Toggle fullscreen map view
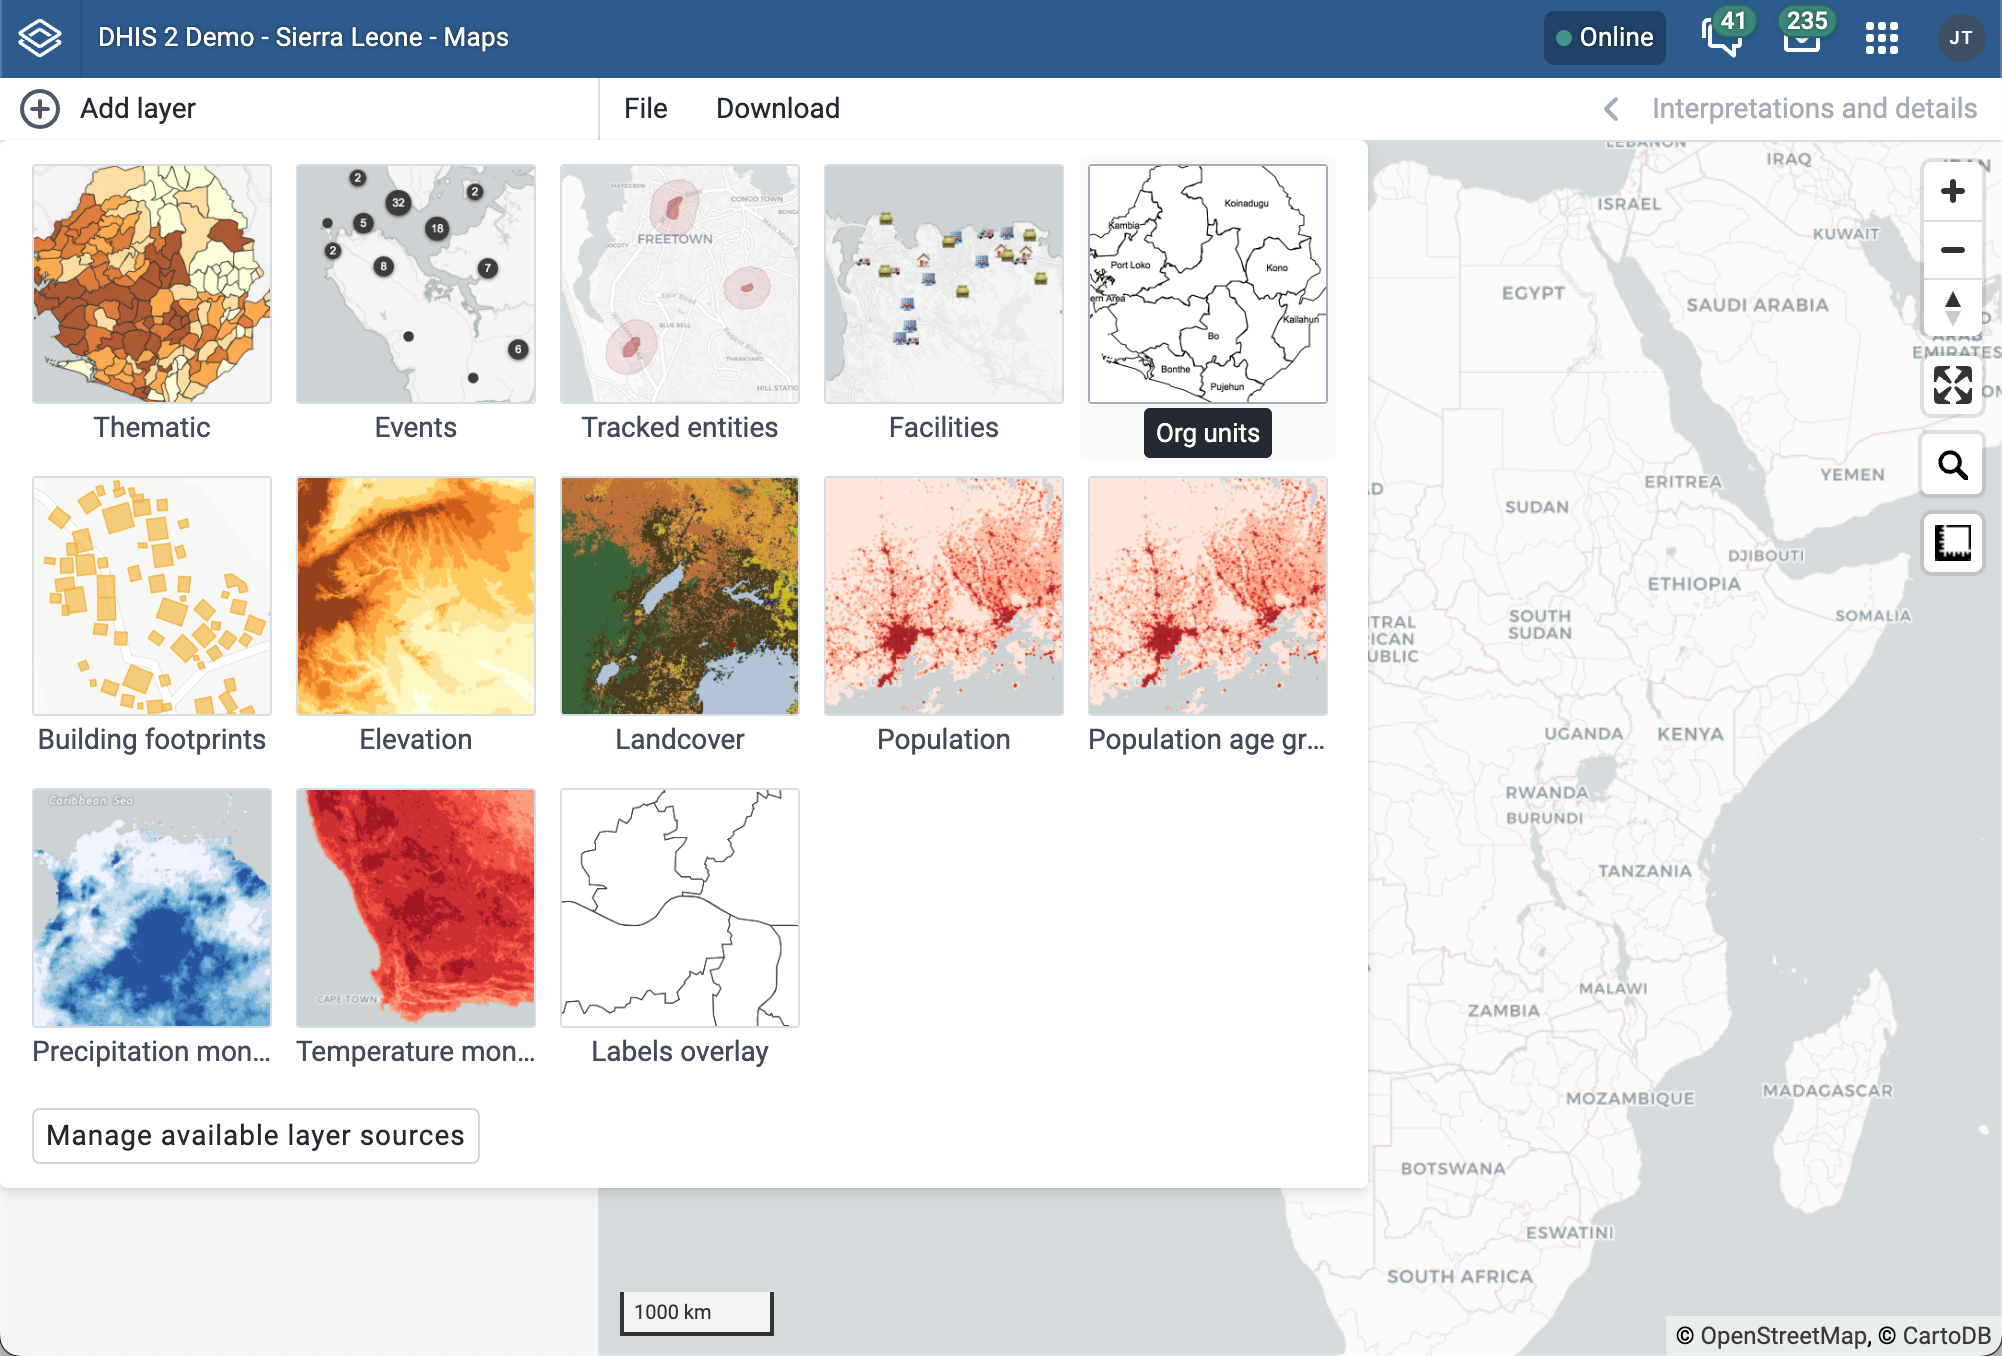2002x1356 pixels. (1952, 385)
